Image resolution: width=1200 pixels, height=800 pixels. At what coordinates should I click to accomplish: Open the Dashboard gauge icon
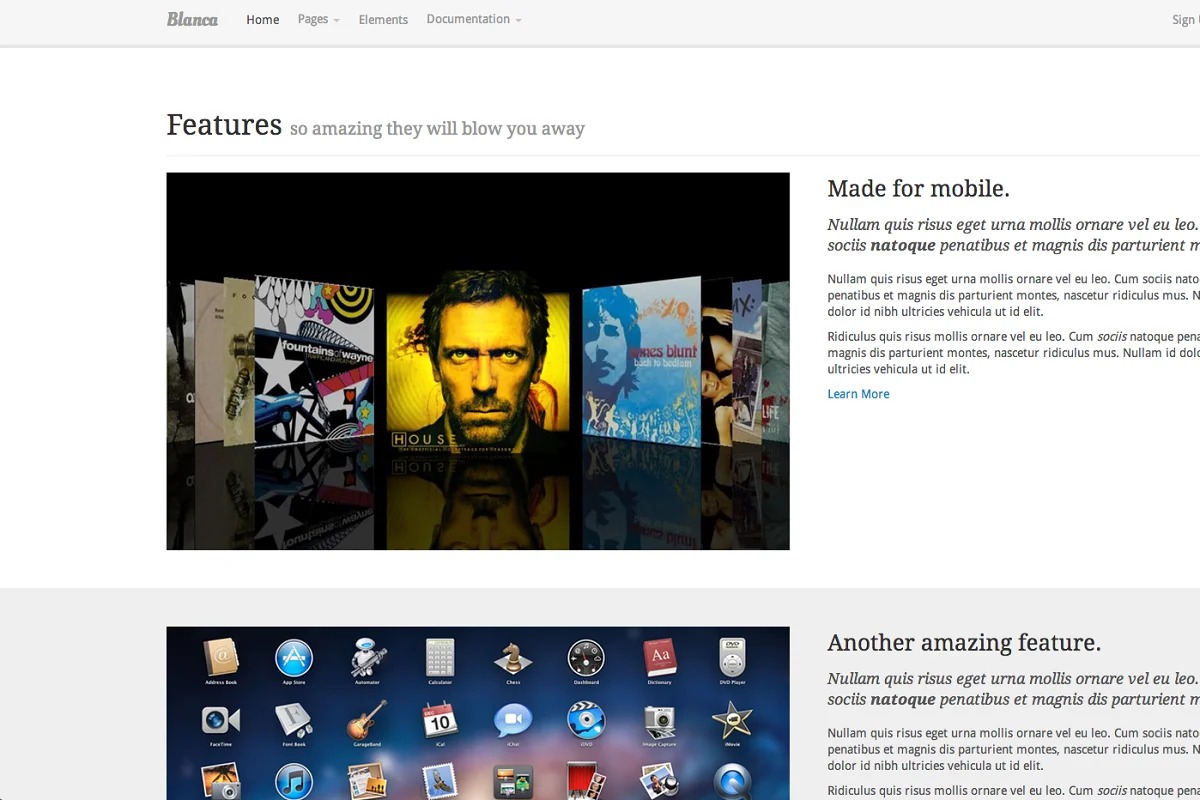(586, 658)
